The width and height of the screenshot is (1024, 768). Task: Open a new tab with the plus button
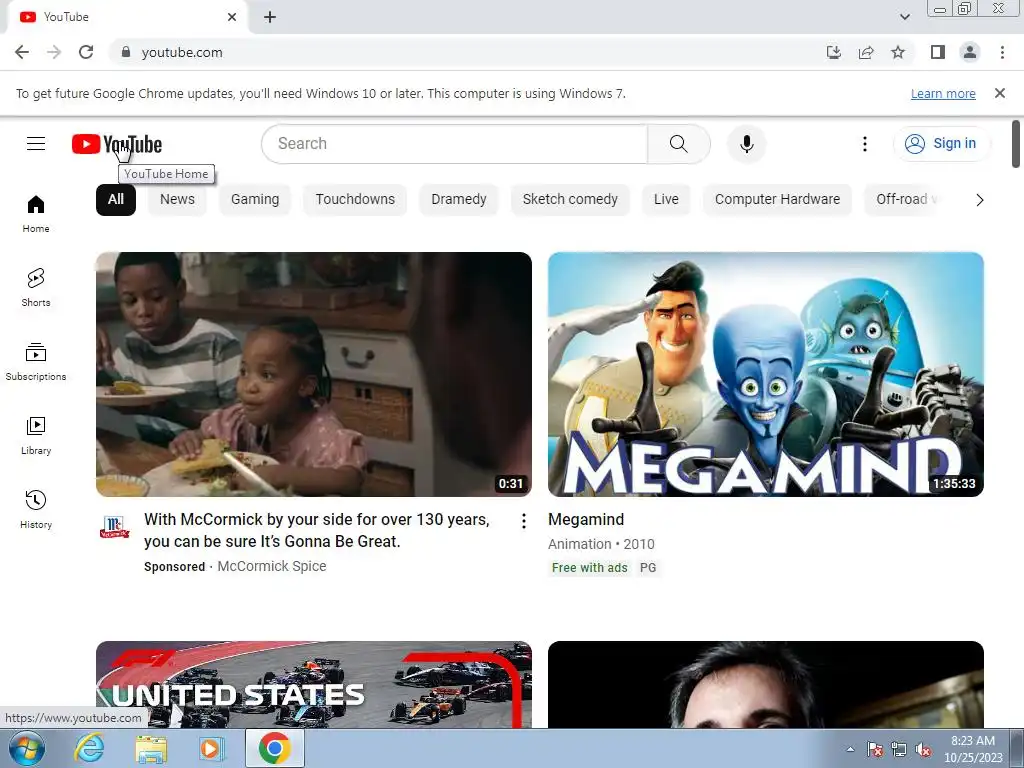pyautogui.click(x=270, y=17)
